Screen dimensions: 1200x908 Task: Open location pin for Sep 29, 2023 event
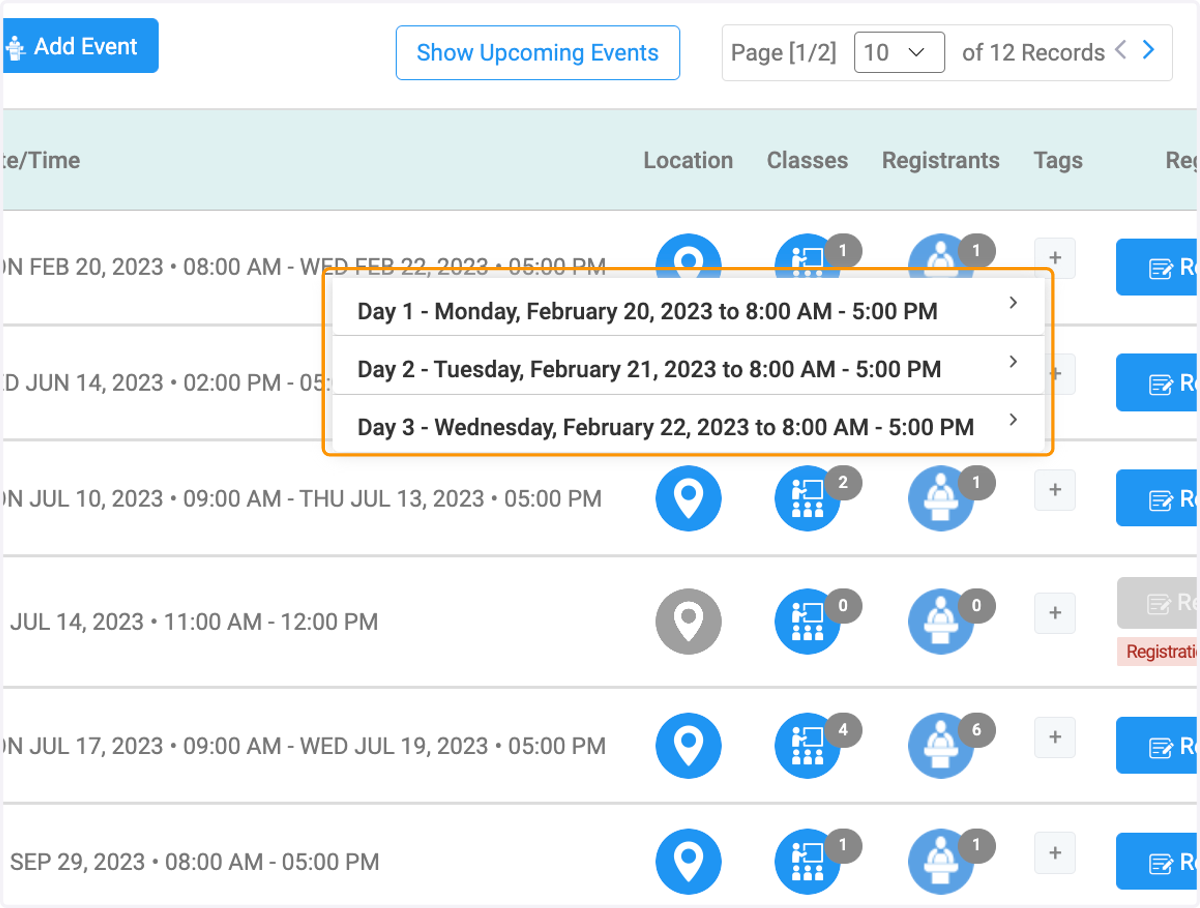click(688, 862)
